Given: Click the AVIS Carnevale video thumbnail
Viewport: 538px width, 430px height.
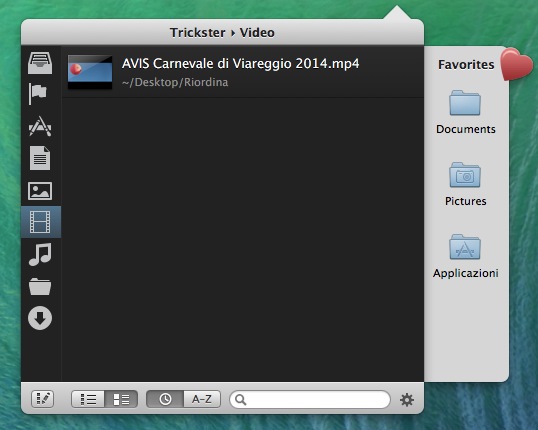Looking at the screenshot, I should pos(90,72).
